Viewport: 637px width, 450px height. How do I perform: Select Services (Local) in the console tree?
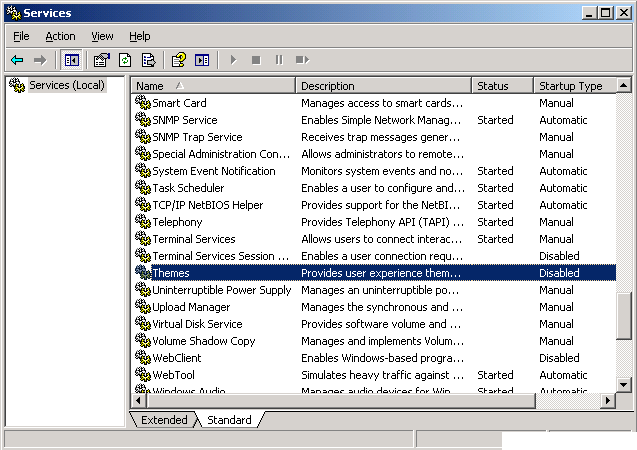pos(66,85)
